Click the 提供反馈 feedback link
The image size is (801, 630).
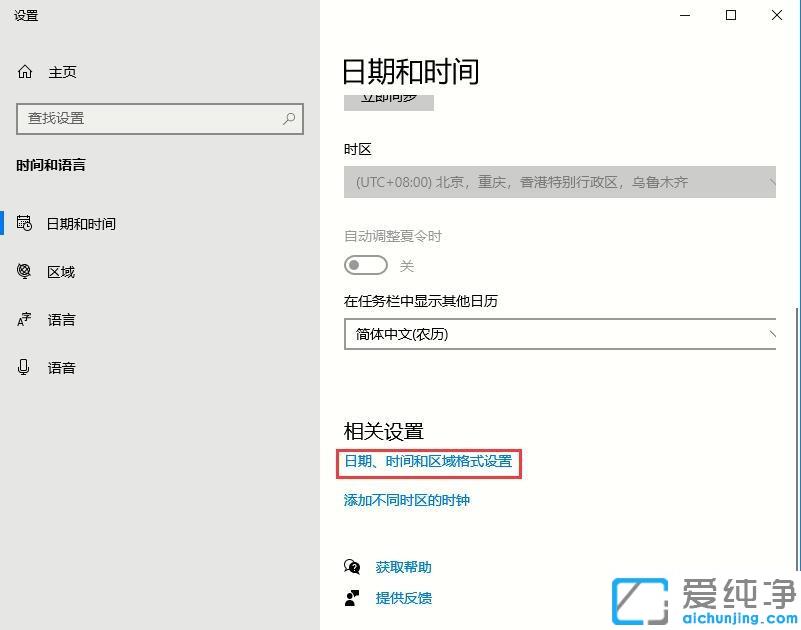pos(404,598)
